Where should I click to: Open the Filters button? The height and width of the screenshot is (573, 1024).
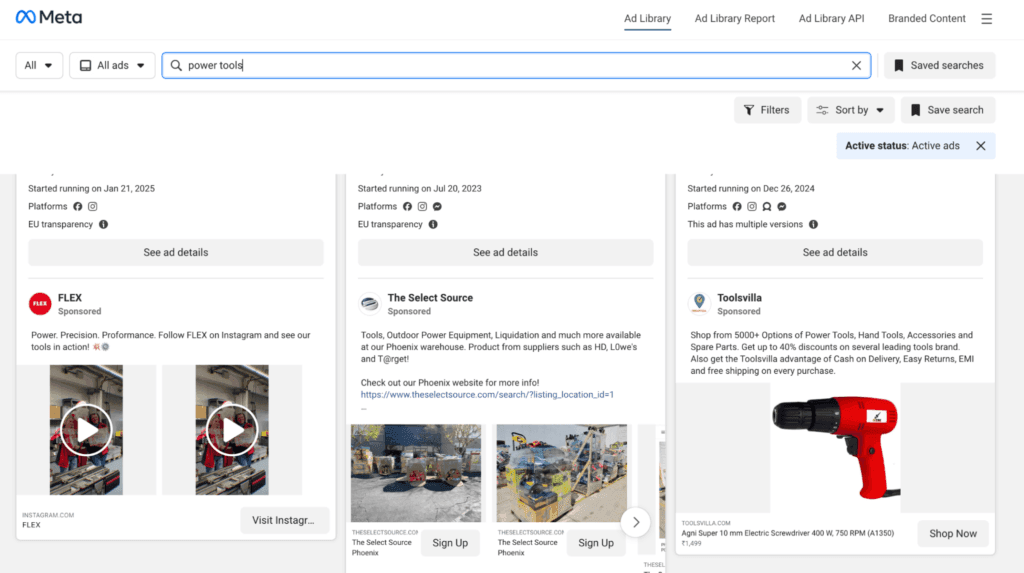[767, 110]
